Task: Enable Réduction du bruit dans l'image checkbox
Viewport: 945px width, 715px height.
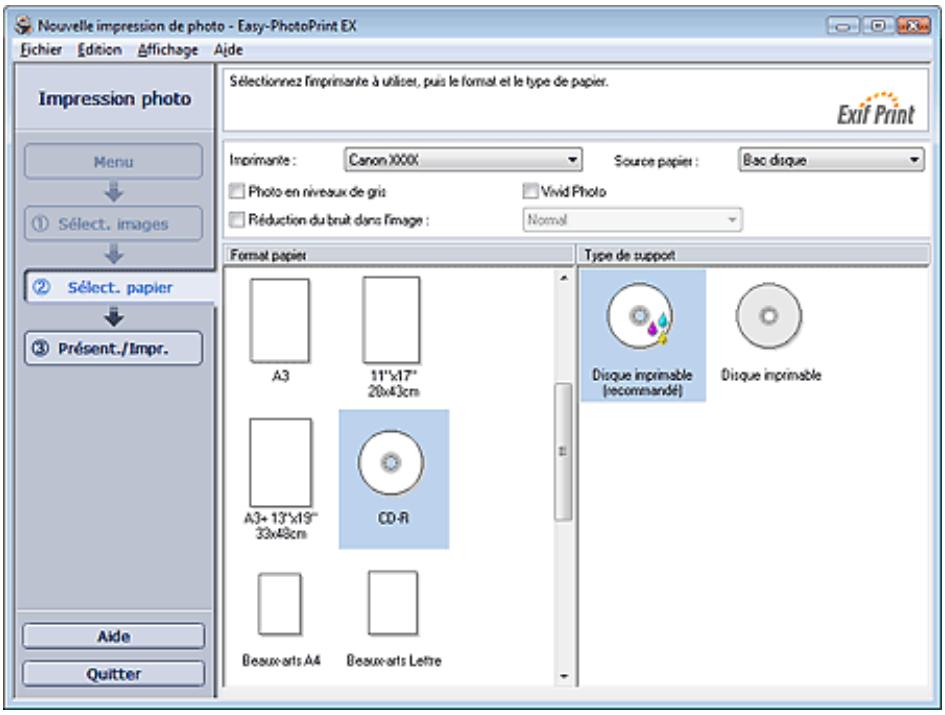Action: 237,219
